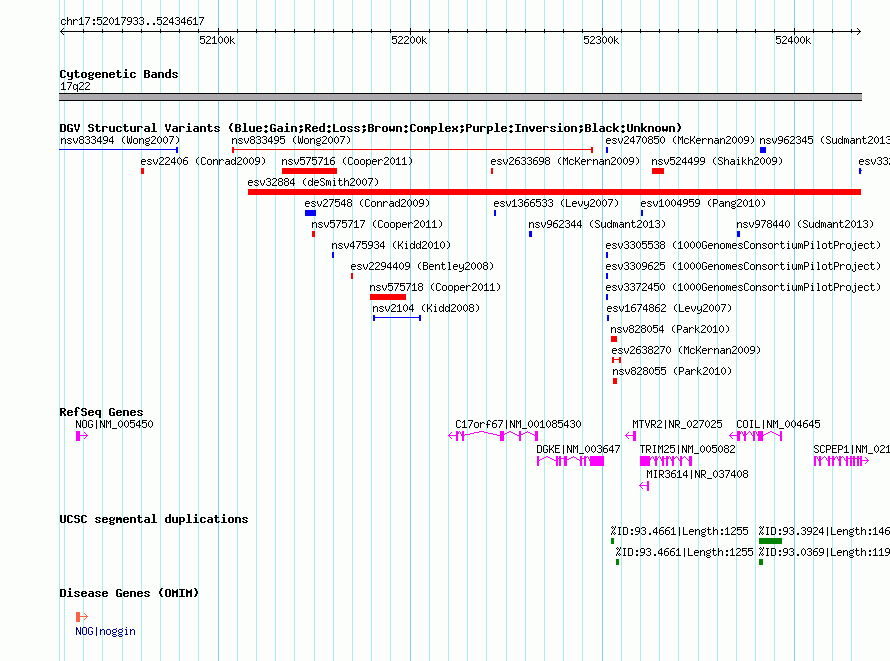Open the NOG|noggin OMIM link
The height and width of the screenshot is (661, 890).
tap(106, 631)
